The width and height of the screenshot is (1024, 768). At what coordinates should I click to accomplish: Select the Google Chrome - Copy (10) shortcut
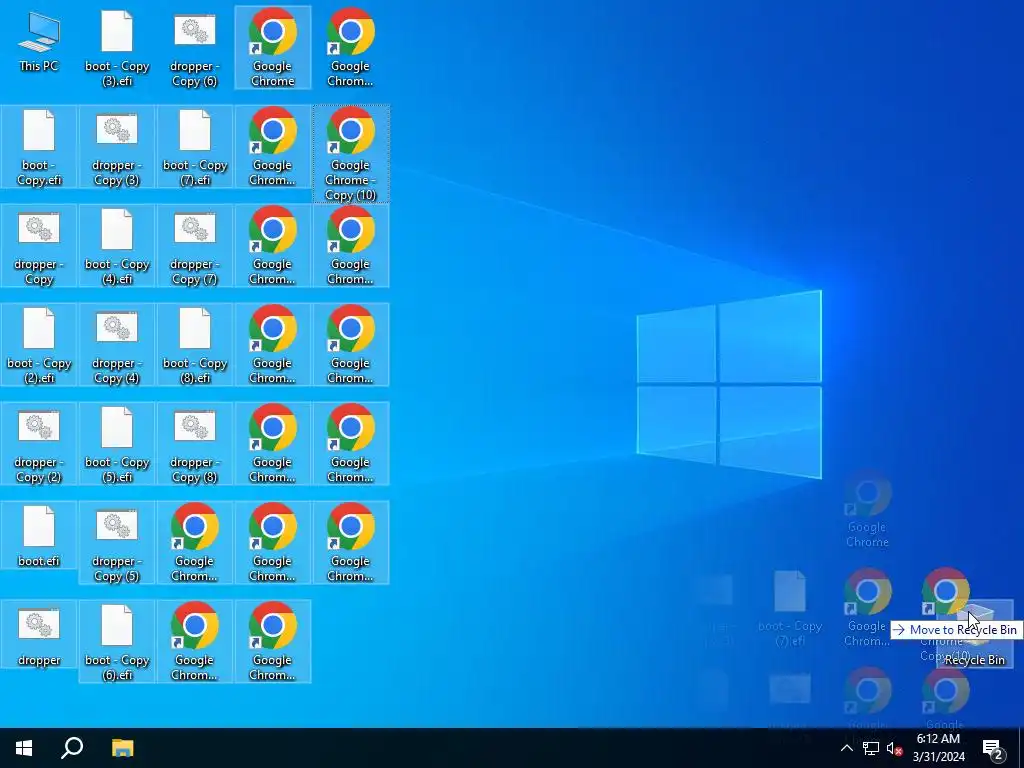pos(351,154)
